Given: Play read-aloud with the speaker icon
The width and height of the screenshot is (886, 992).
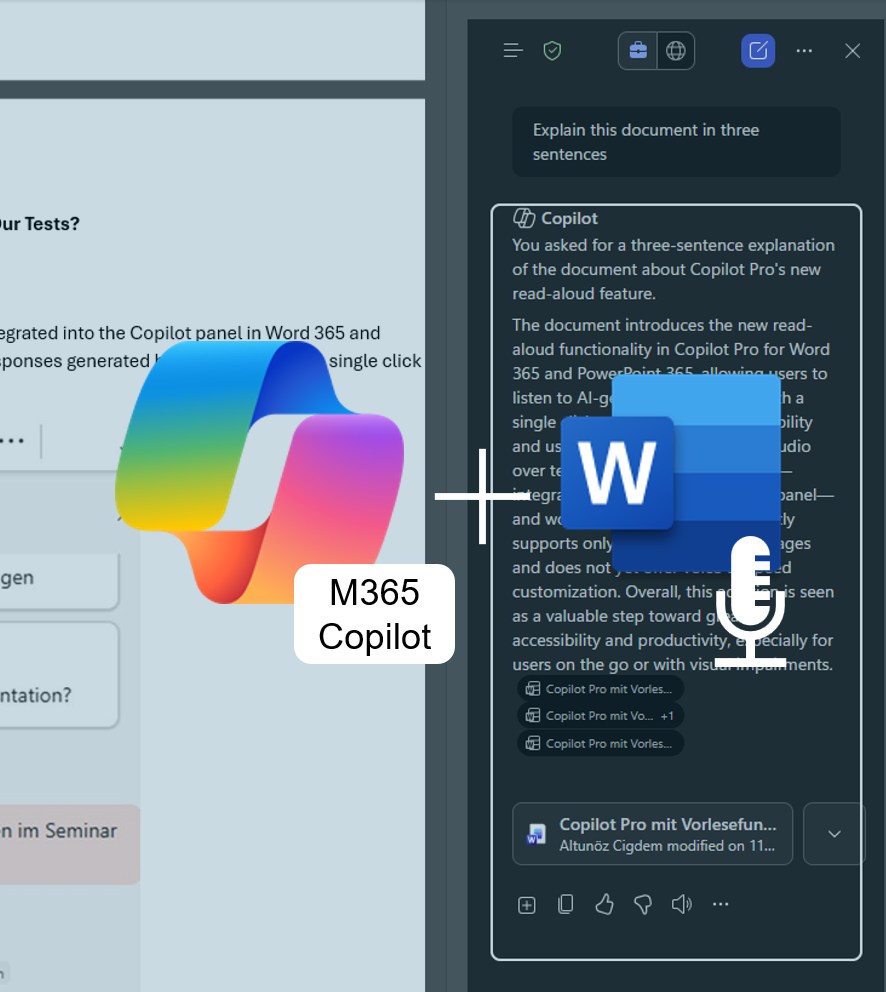Looking at the screenshot, I should coord(682,905).
